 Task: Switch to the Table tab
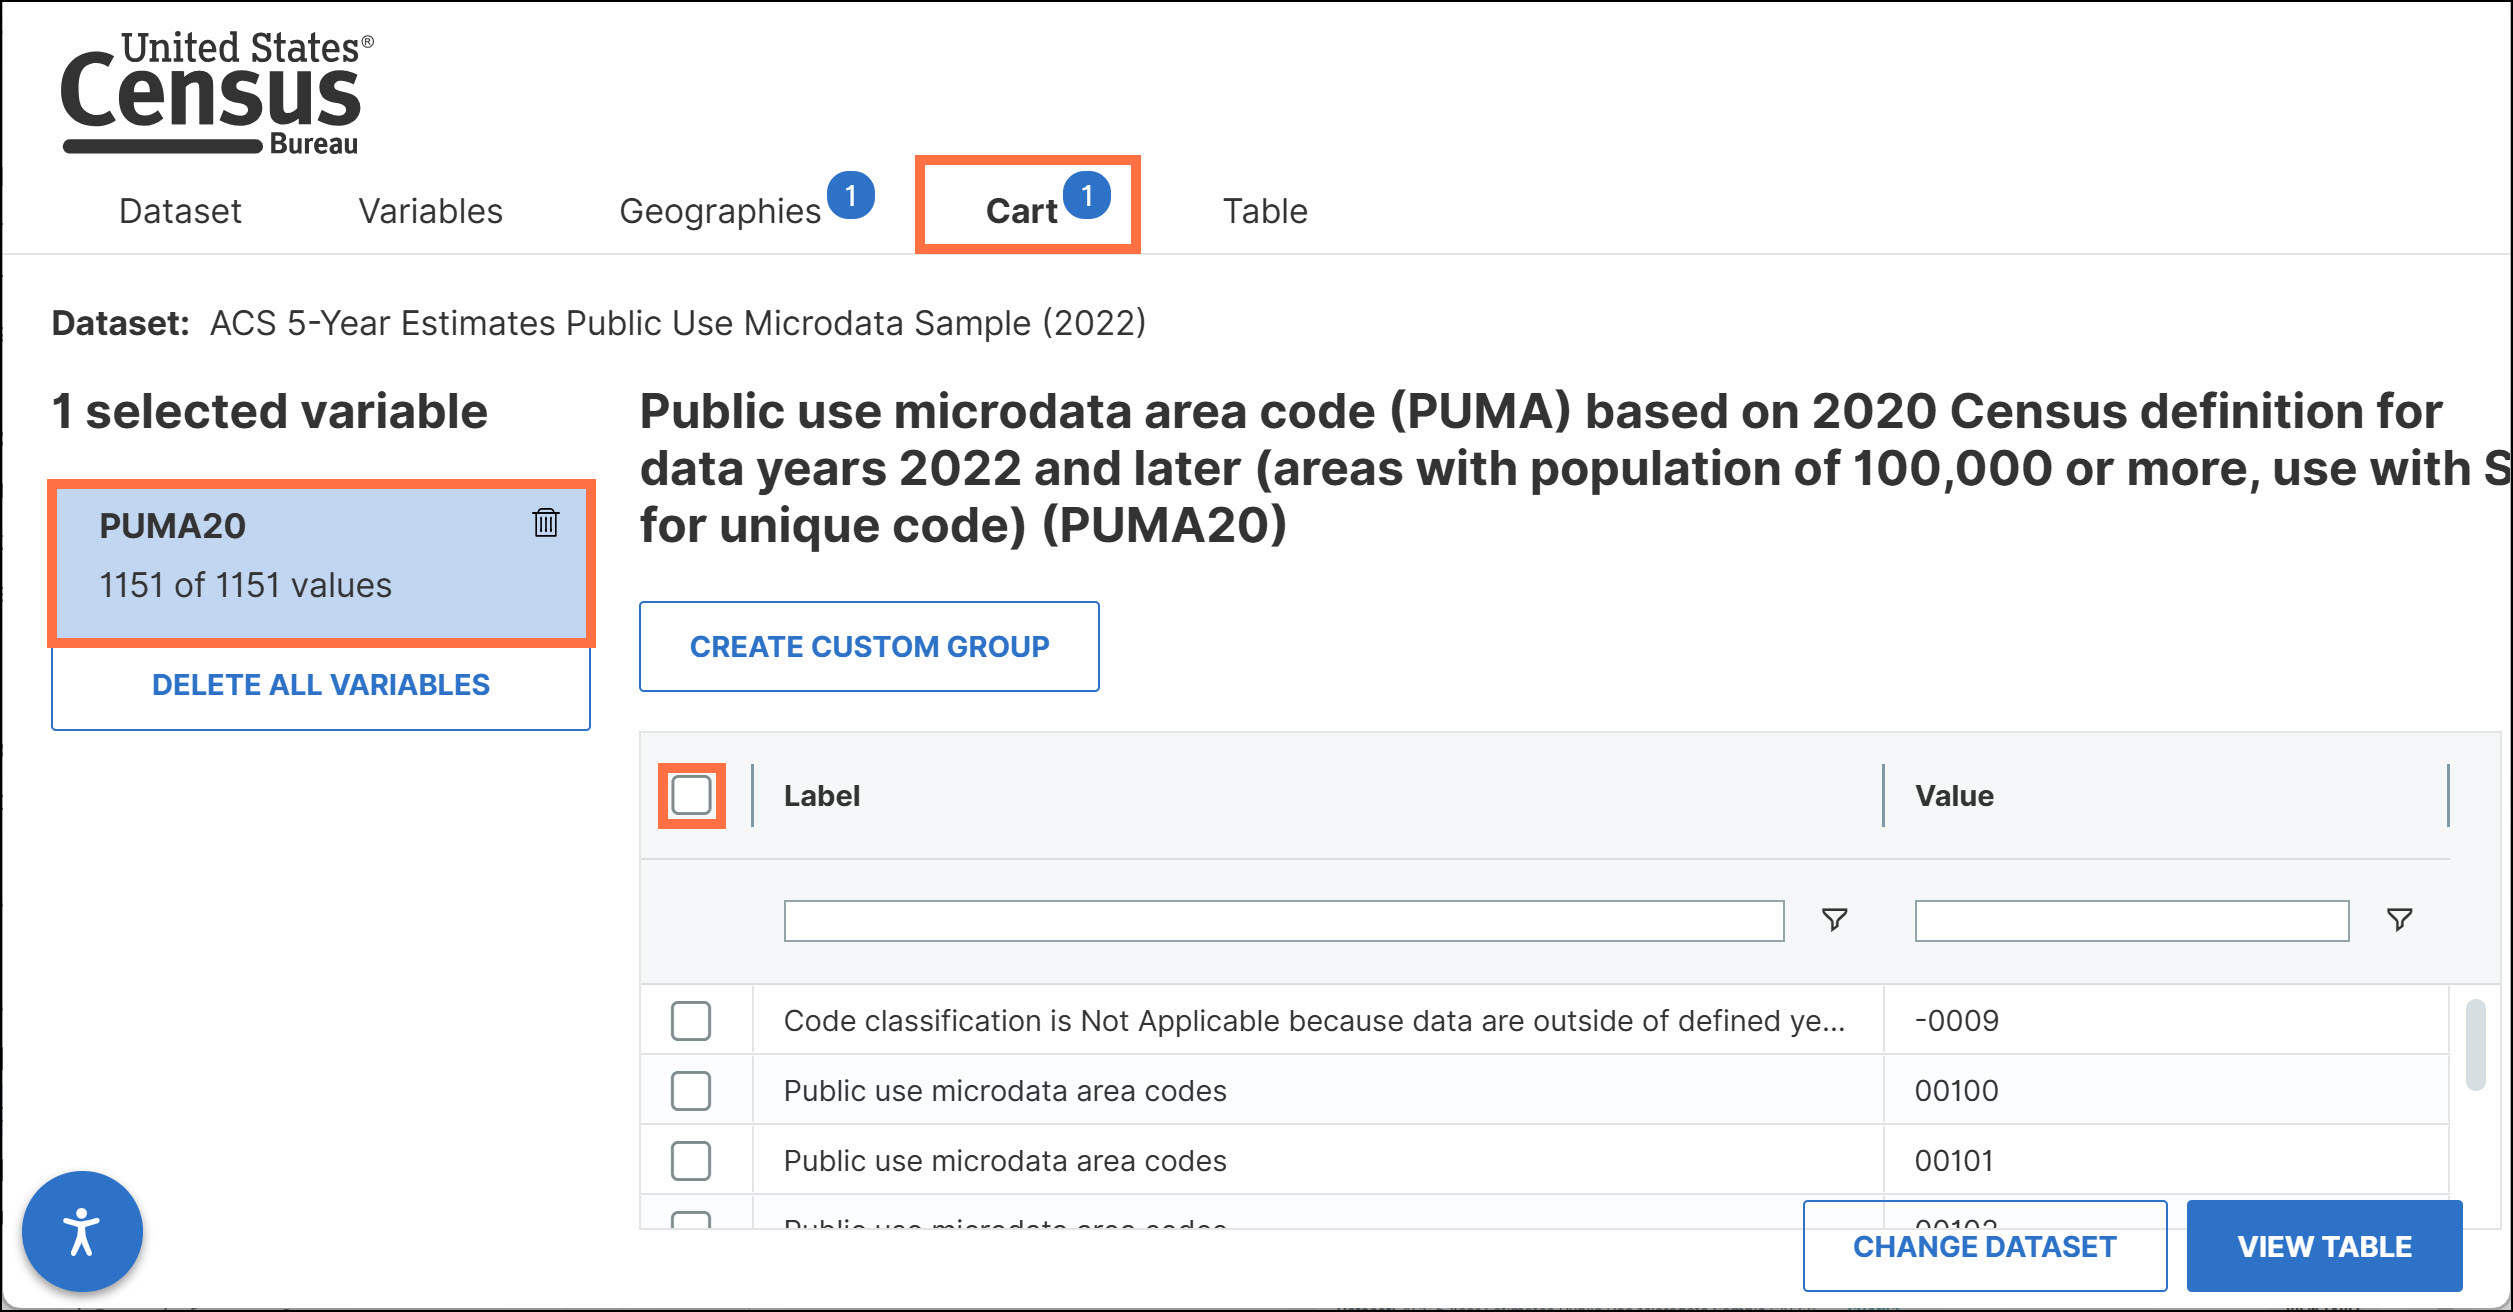(1265, 210)
